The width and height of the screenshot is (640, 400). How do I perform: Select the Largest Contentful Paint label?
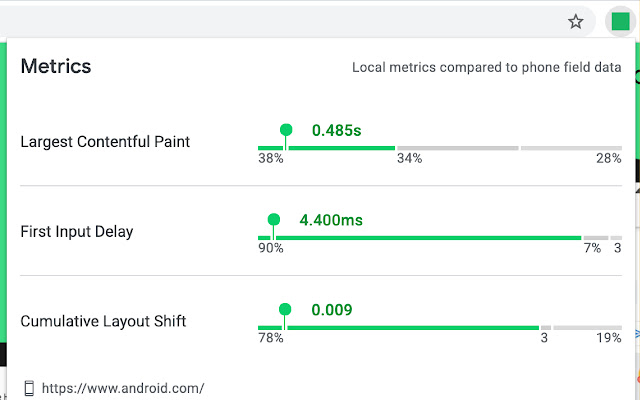pos(105,142)
